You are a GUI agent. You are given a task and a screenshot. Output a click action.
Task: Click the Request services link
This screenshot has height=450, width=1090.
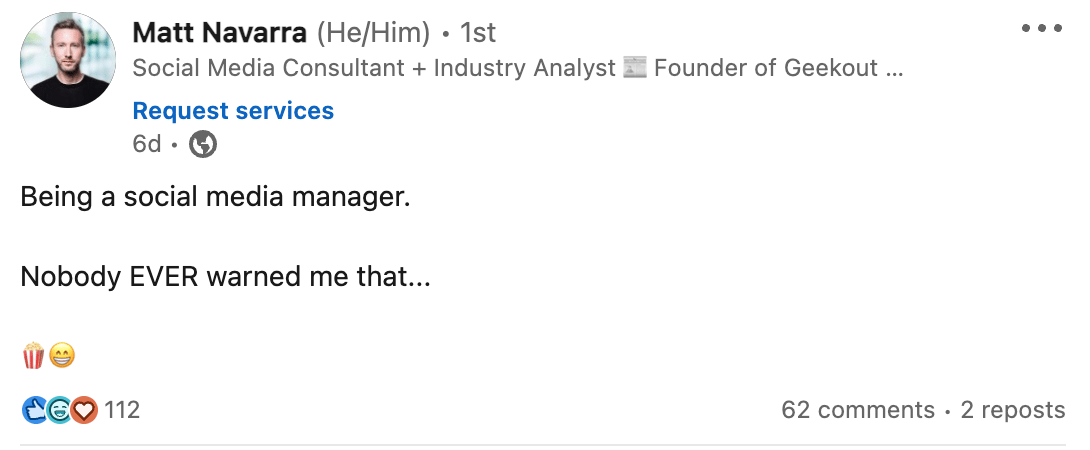[x=233, y=111]
